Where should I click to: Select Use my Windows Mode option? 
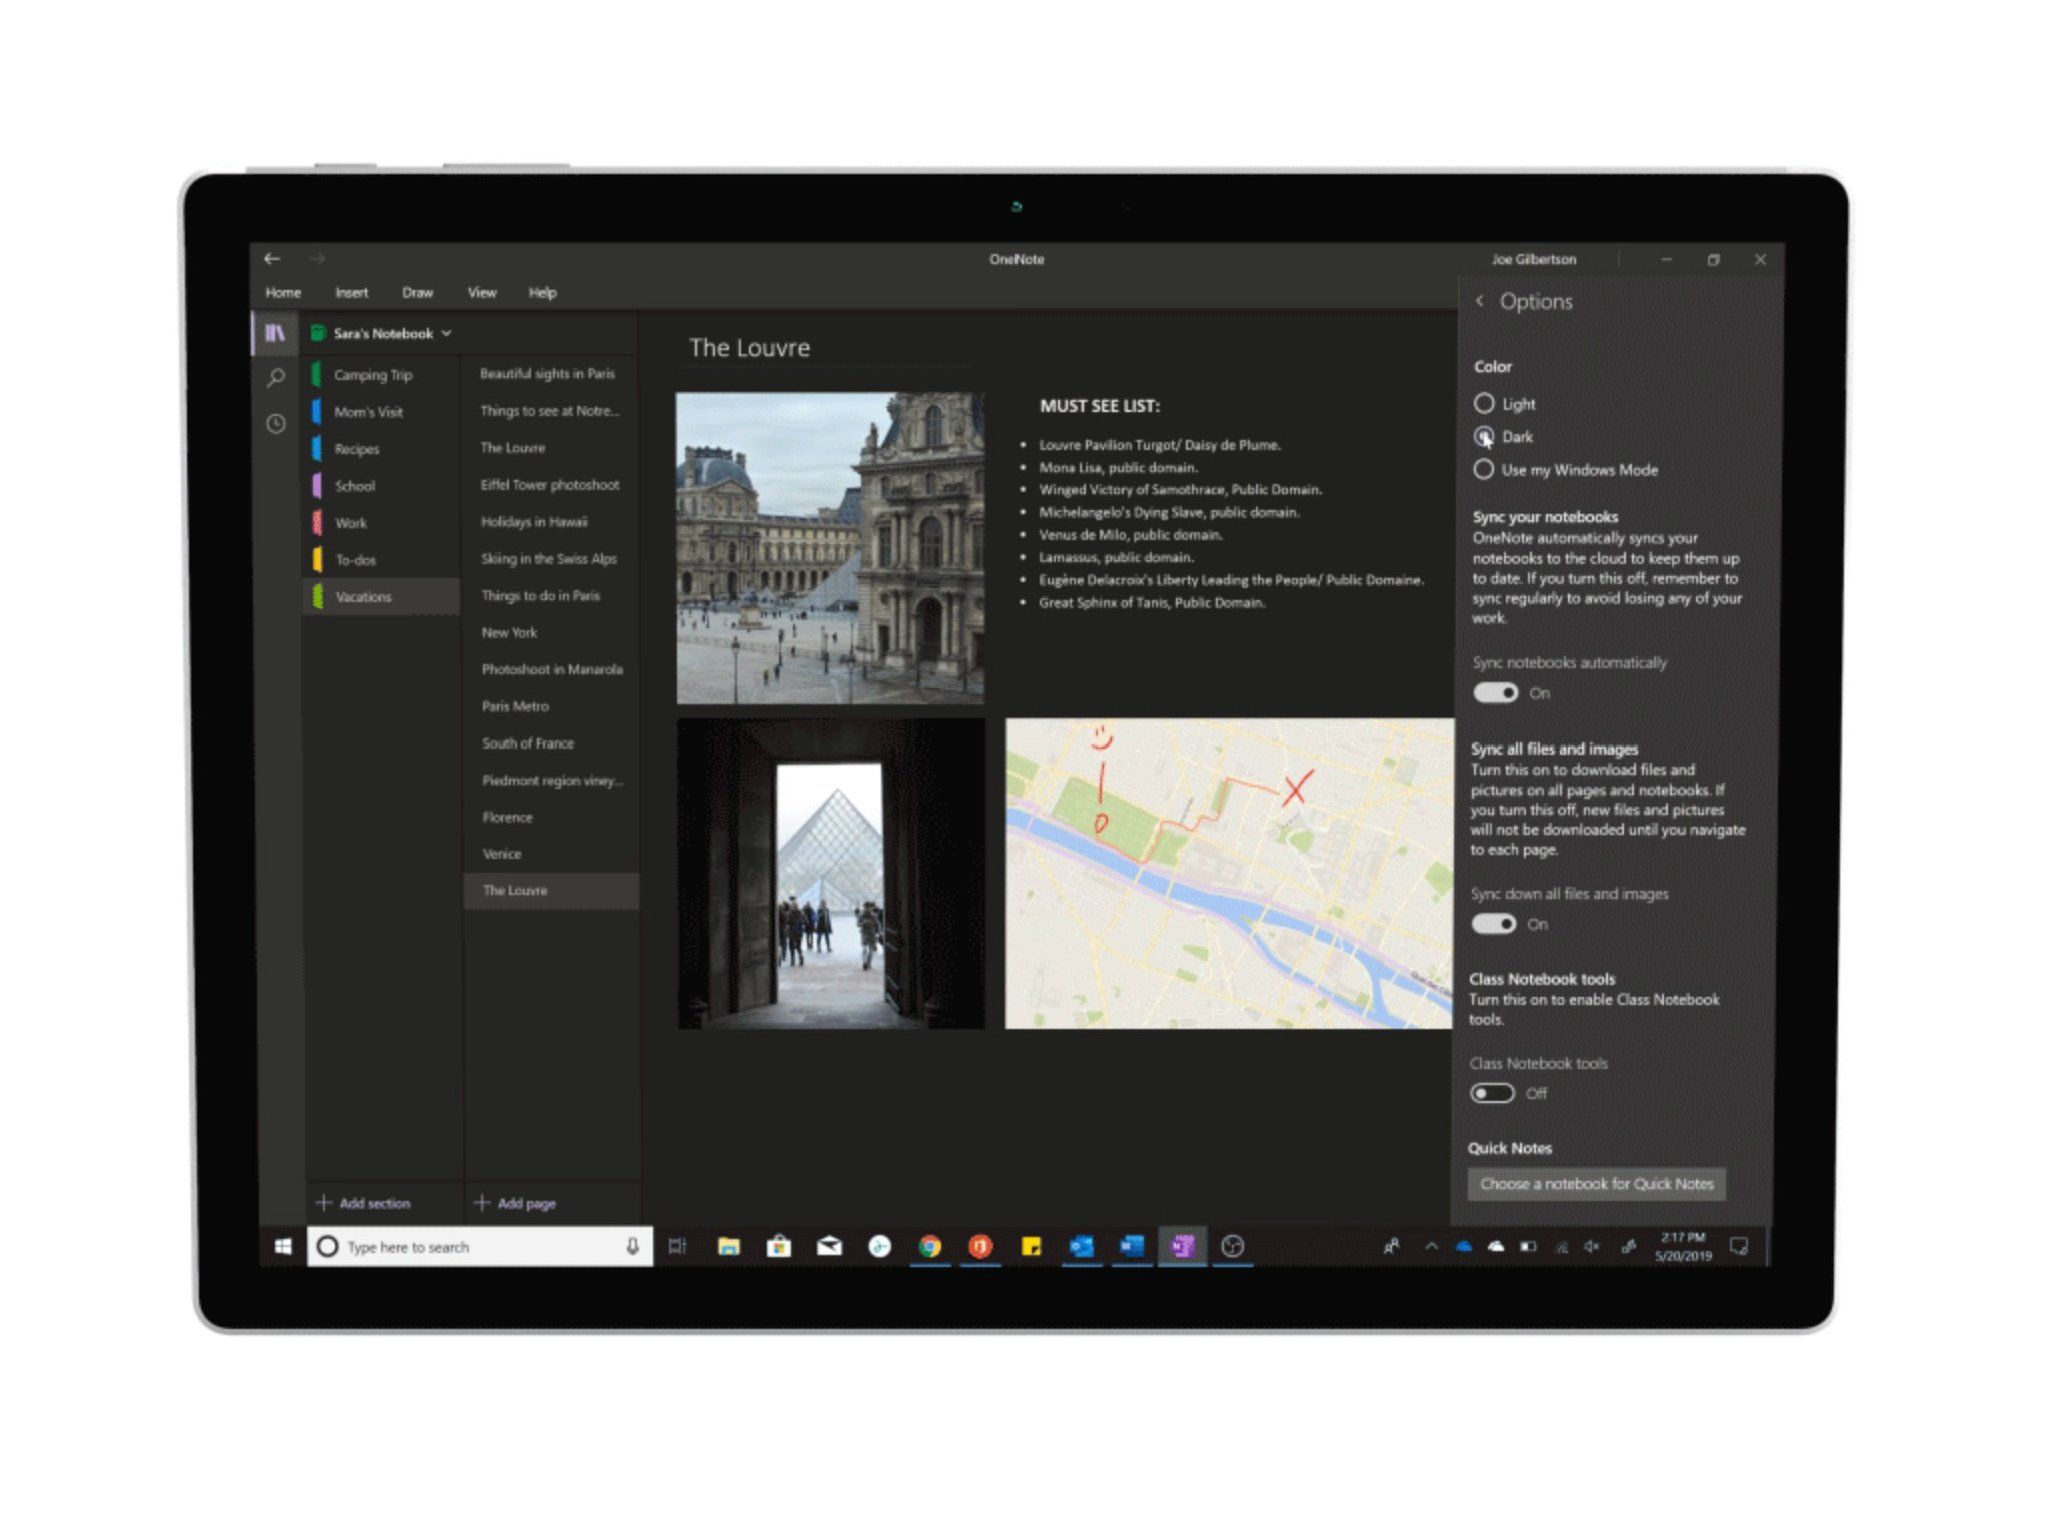(1484, 469)
